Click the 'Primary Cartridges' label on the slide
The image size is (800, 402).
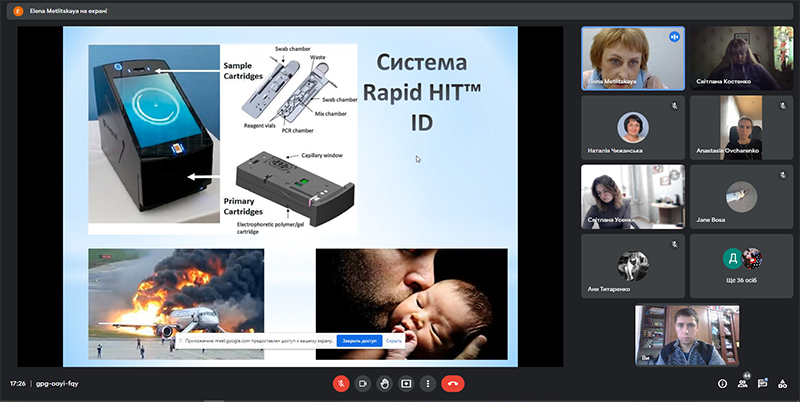point(243,206)
